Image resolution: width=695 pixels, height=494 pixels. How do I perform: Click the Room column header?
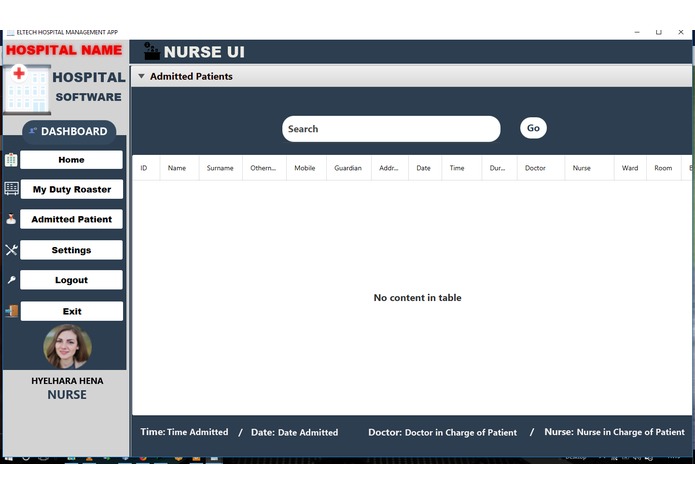pyautogui.click(x=663, y=168)
